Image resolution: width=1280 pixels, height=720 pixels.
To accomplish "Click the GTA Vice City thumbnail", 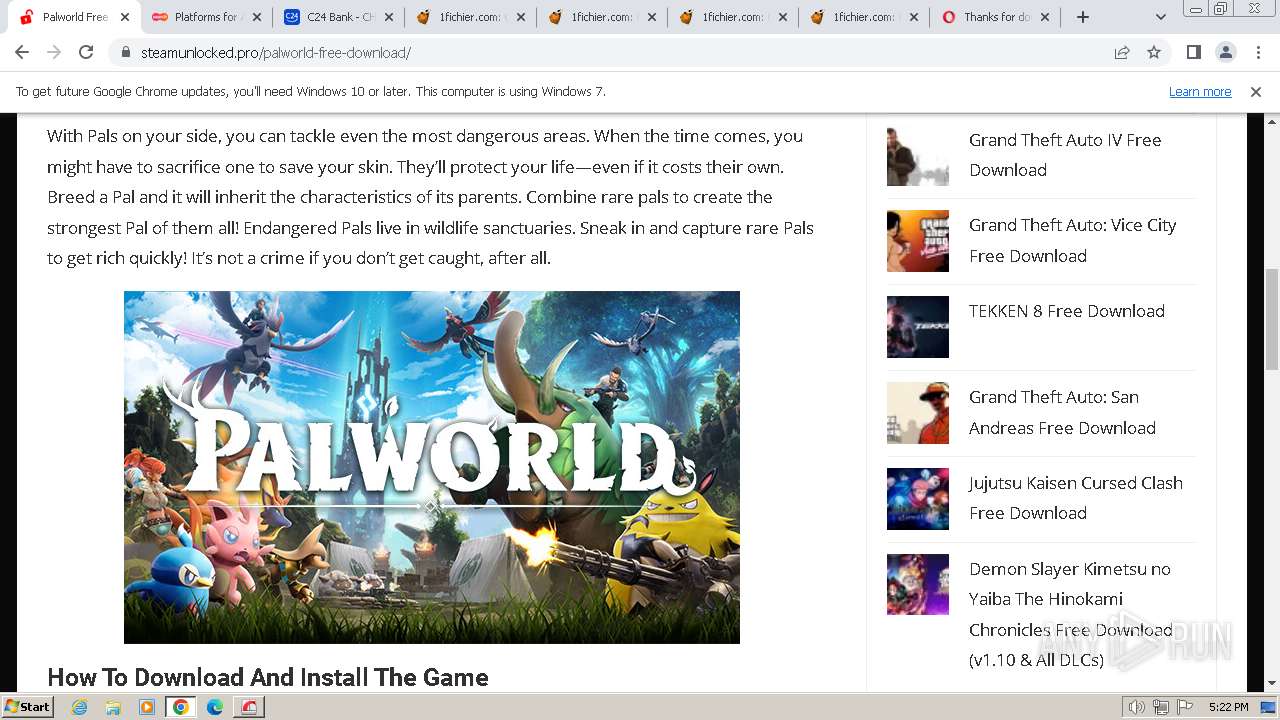I will [x=918, y=241].
